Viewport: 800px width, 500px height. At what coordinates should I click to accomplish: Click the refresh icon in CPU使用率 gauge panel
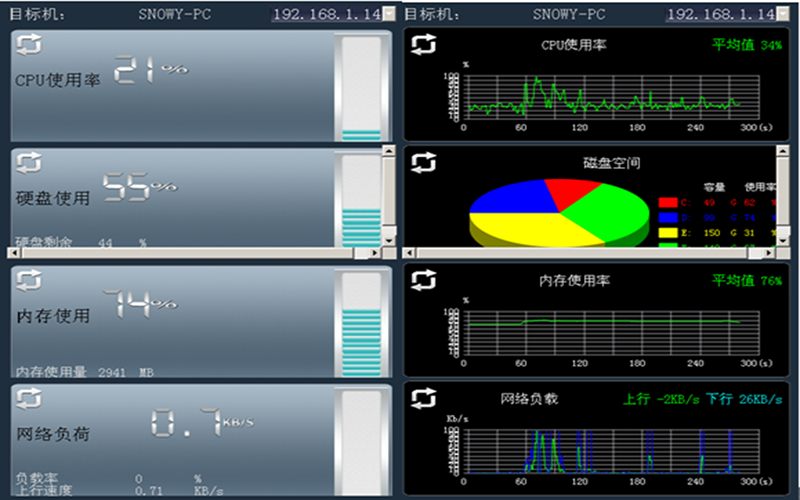29,47
